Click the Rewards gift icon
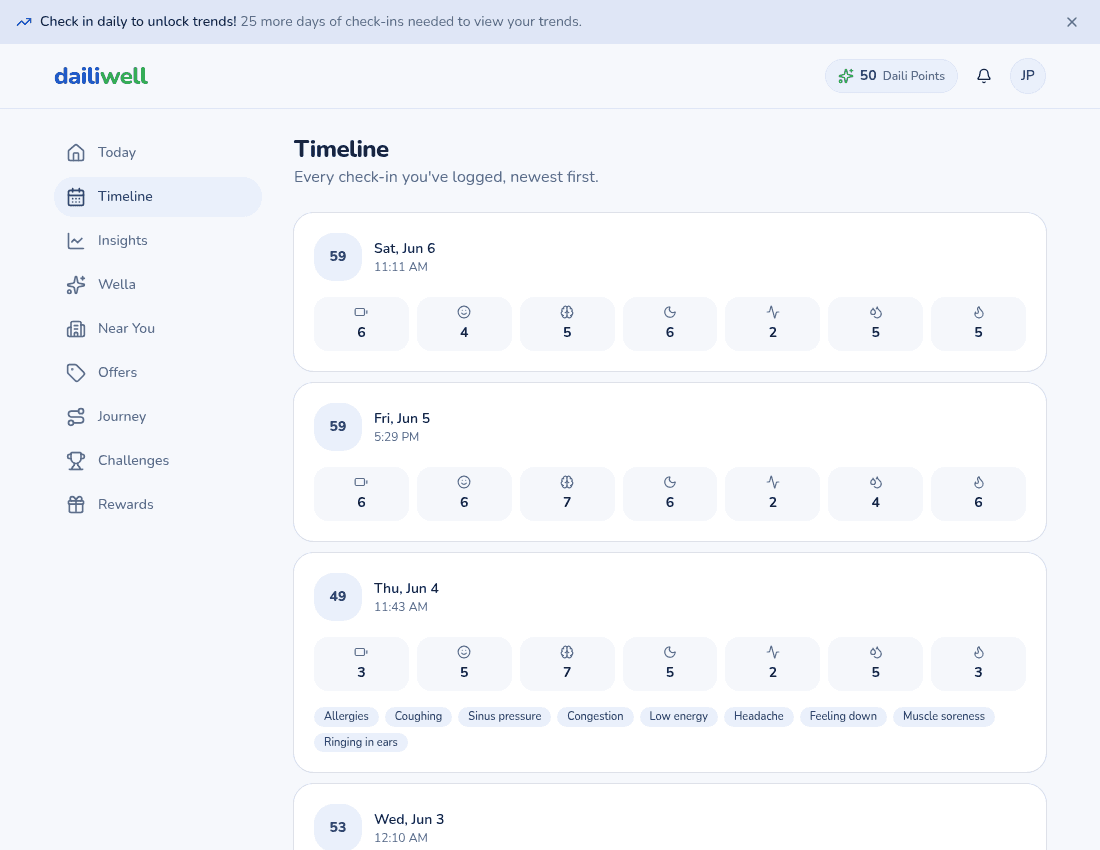The width and height of the screenshot is (1100, 850). coord(76,504)
